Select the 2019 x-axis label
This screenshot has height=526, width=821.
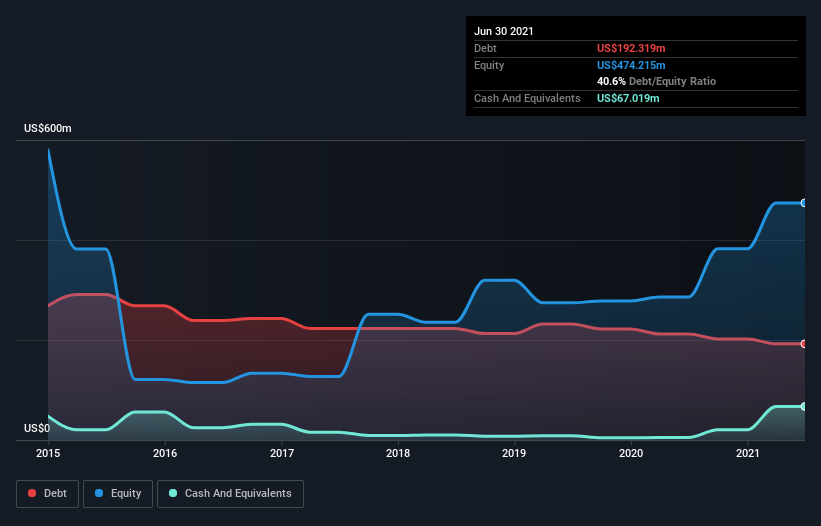coord(514,453)
